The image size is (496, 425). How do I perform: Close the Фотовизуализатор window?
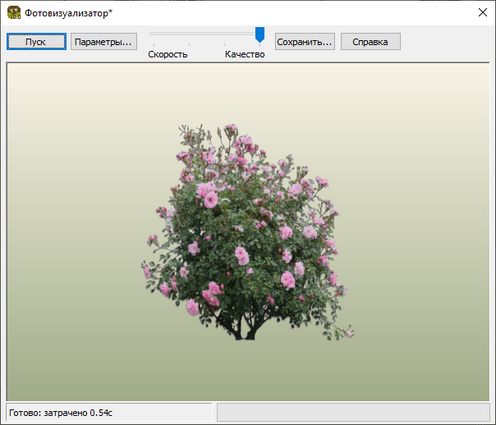pos(483,13)
